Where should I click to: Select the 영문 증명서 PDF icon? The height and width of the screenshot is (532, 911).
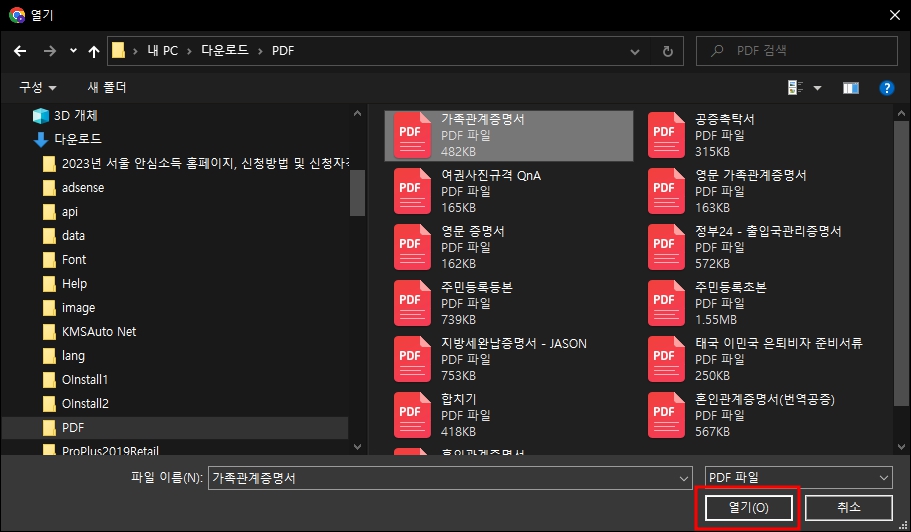coord(412,247)
